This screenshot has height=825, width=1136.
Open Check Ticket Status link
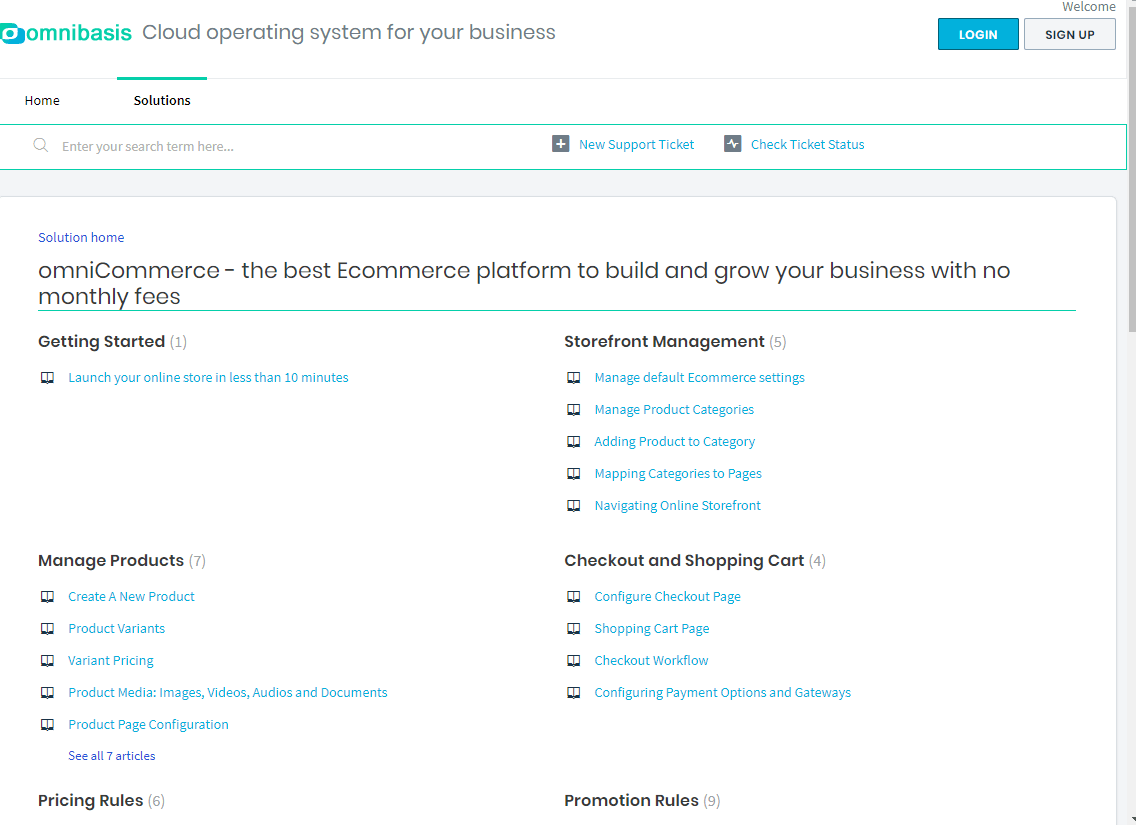point(807,145)
